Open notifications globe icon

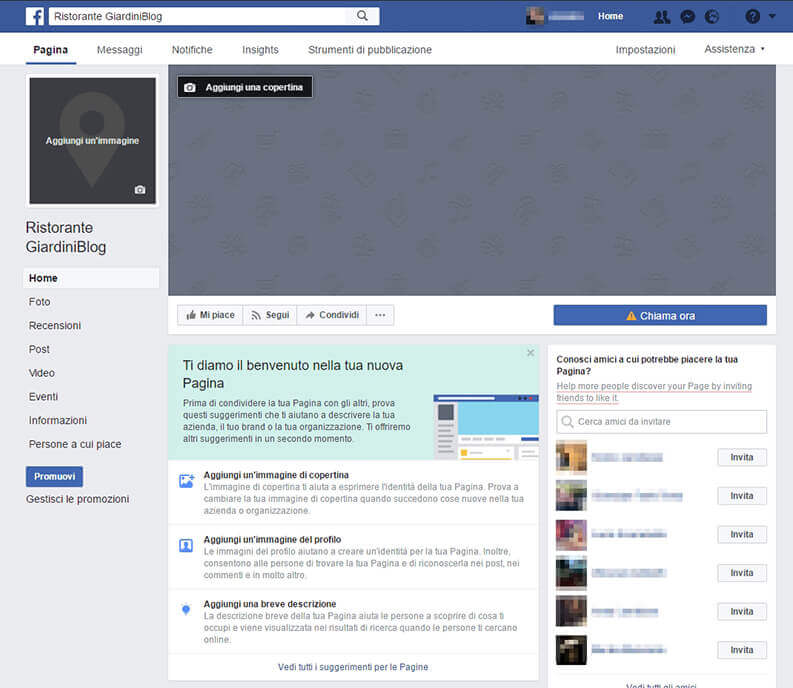[712, 17]
